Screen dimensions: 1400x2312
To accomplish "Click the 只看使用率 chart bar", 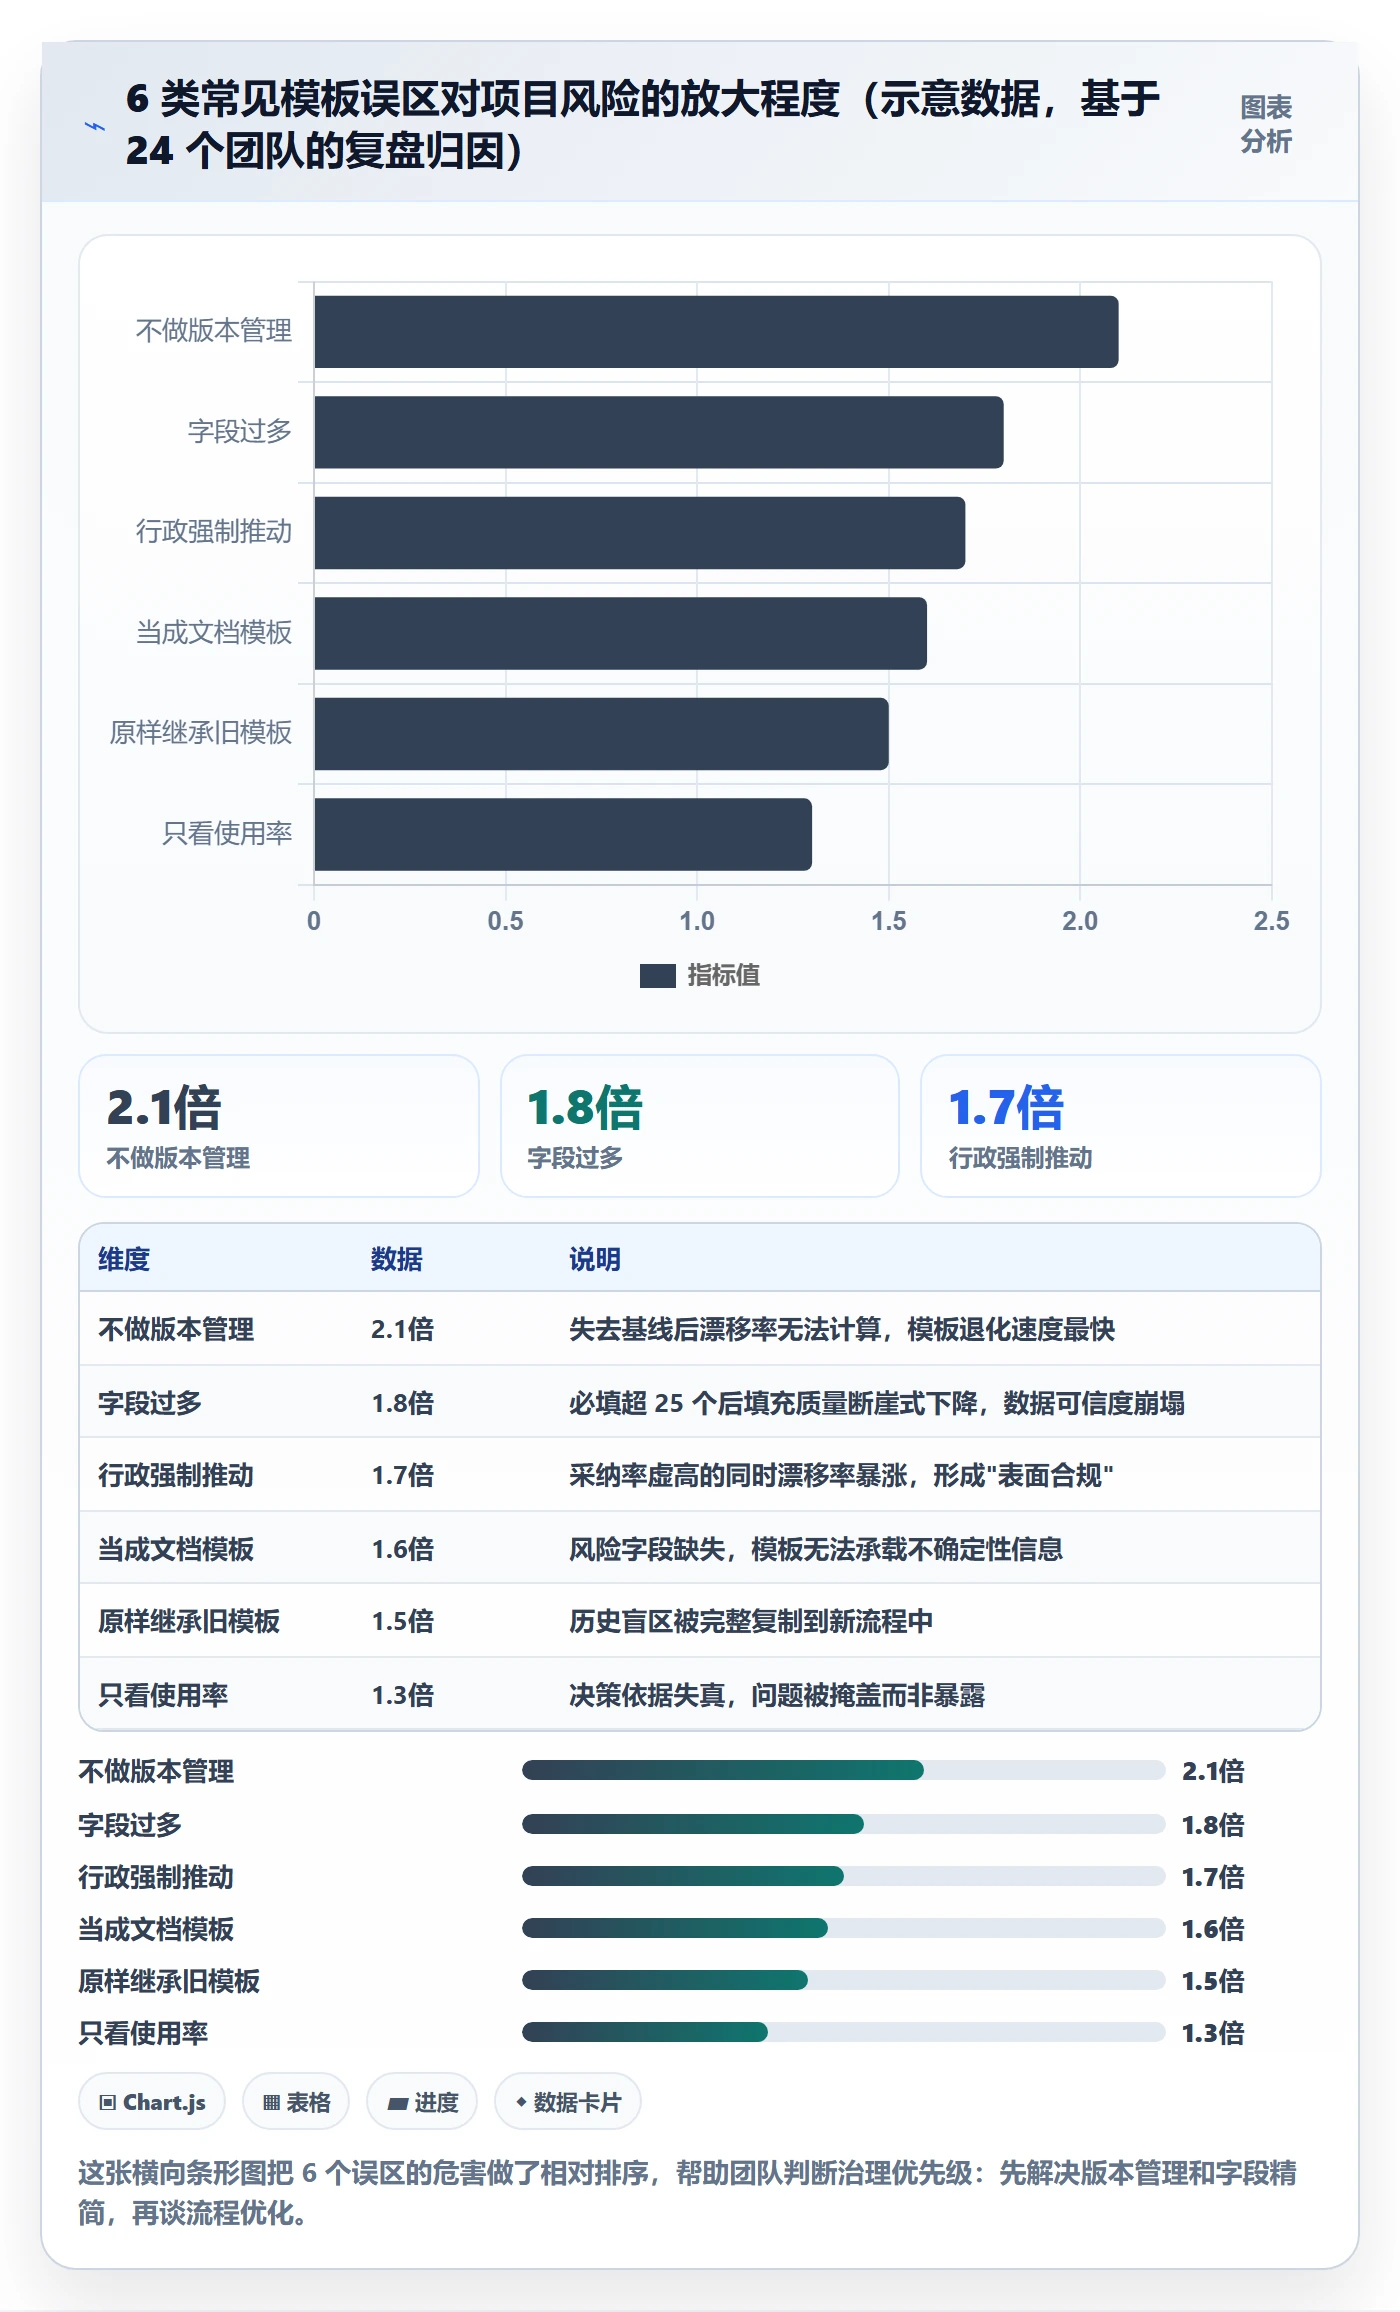I will coord(563,834).
